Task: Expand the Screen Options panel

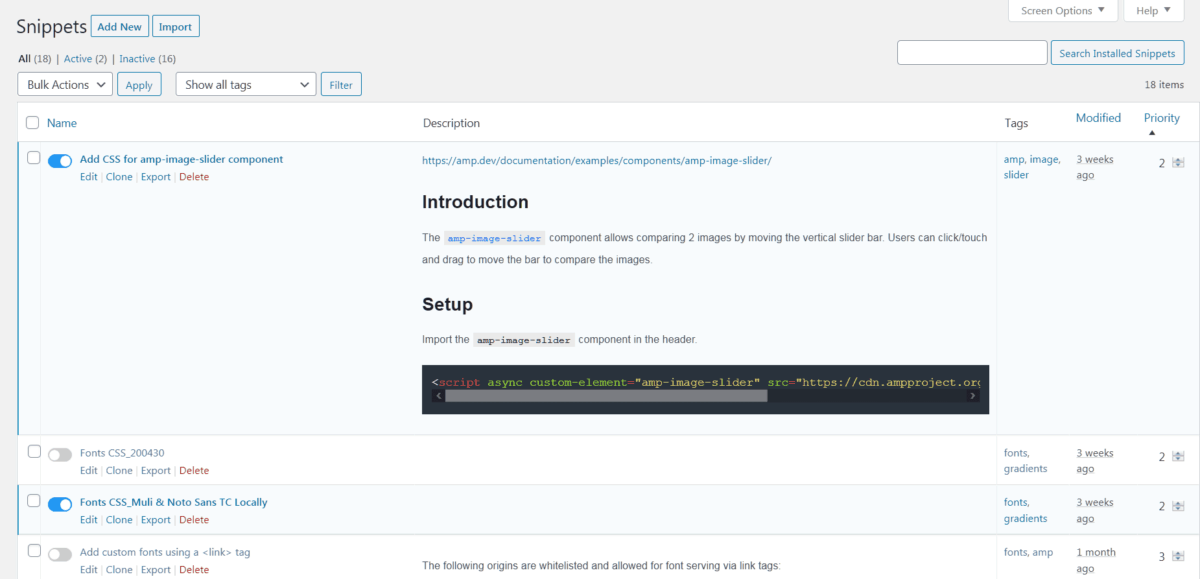Action: [1062, 10]
